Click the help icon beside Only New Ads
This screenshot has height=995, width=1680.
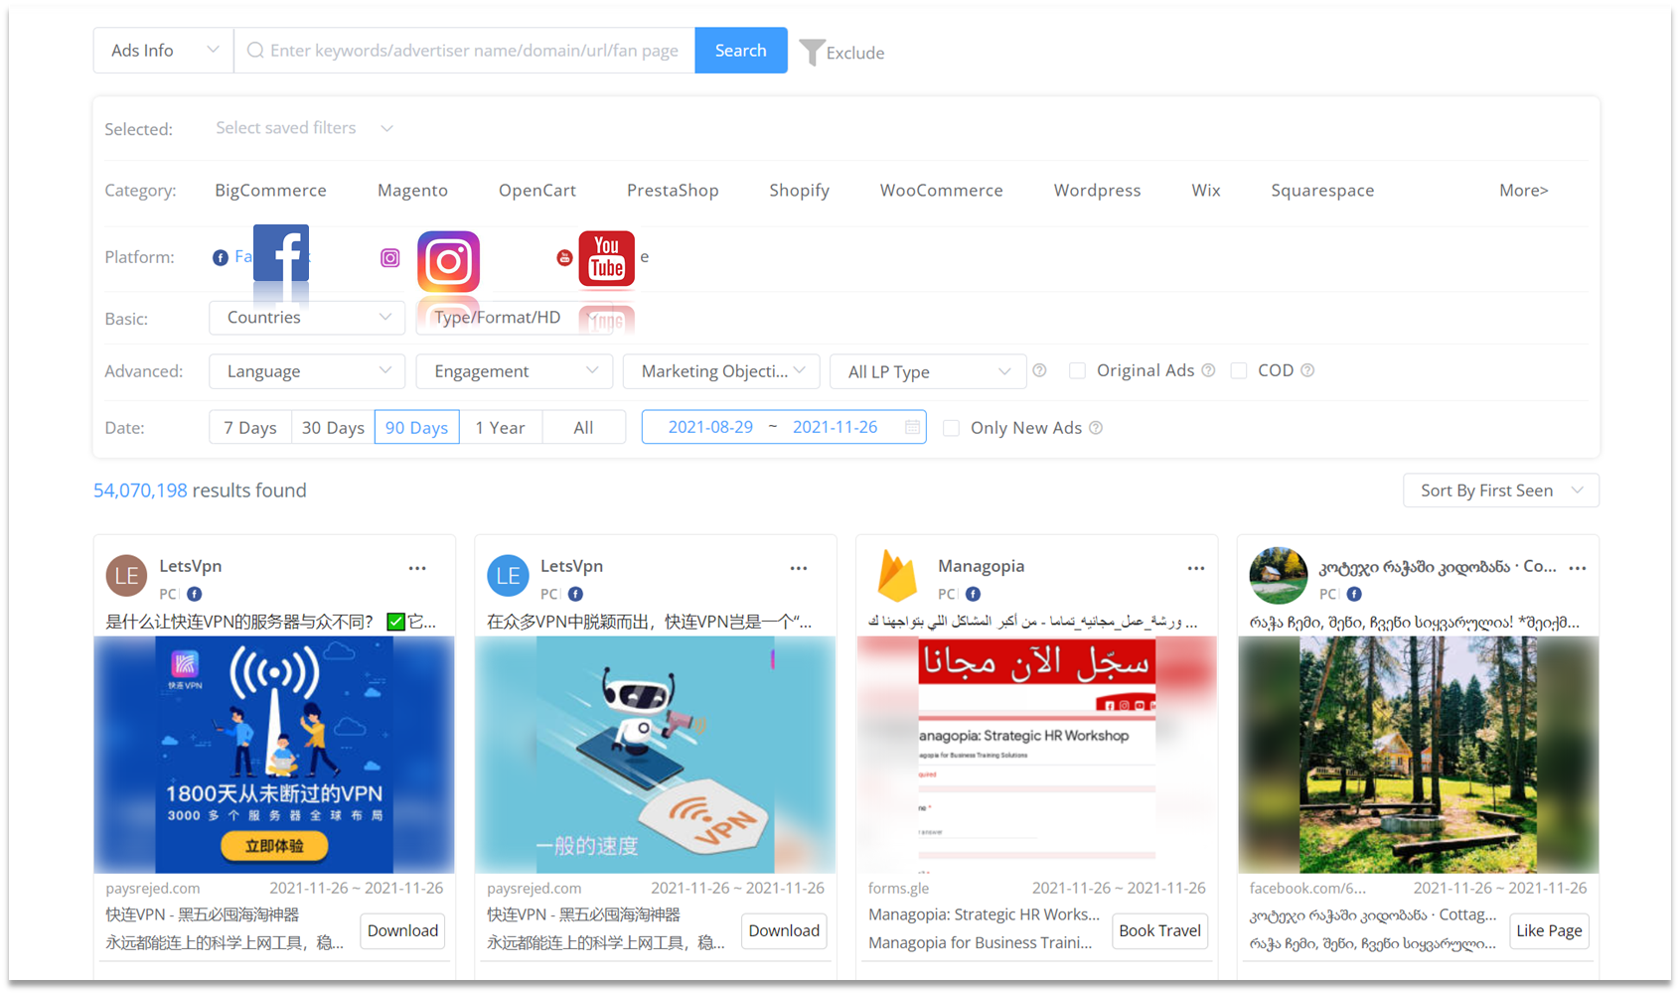coord(1096,428)
